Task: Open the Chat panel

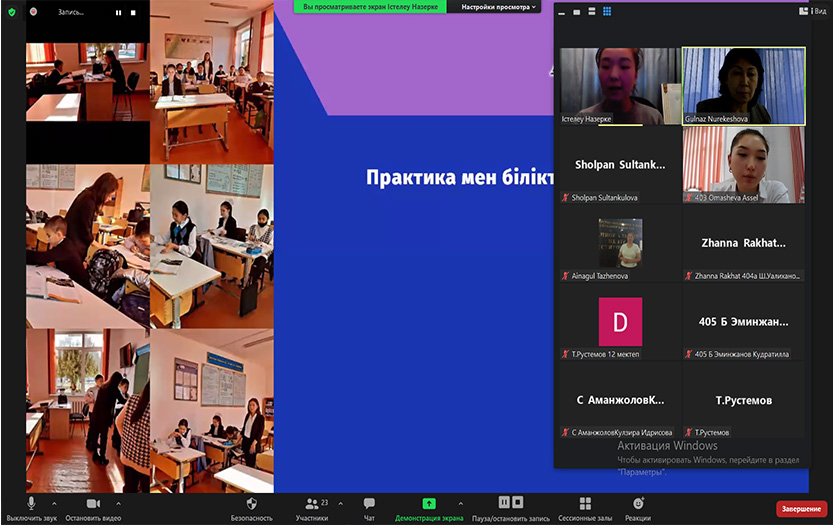Action: (369, 506)
